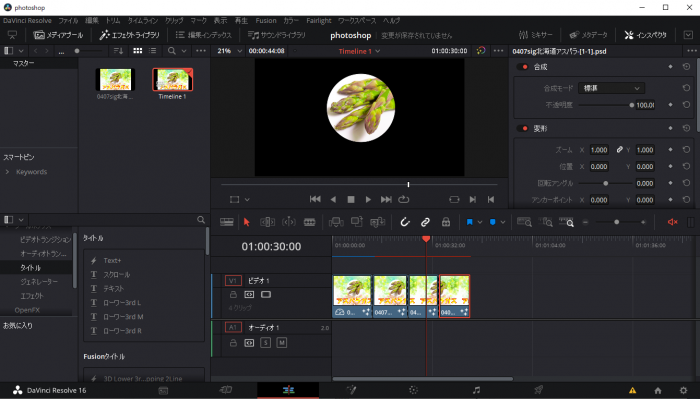Open the サウンドライブラリ panel
Screen dimensions: 700x399
277,35
